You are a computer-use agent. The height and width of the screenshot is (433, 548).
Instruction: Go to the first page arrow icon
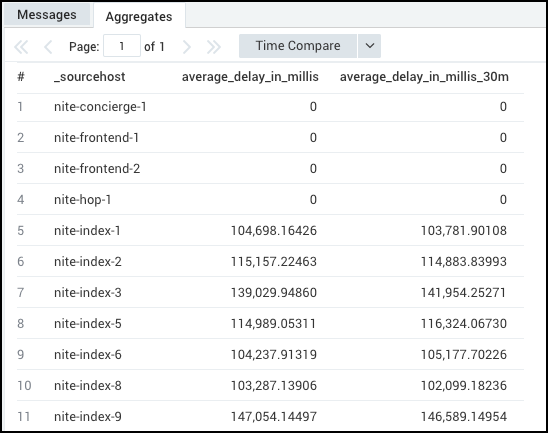21,46
